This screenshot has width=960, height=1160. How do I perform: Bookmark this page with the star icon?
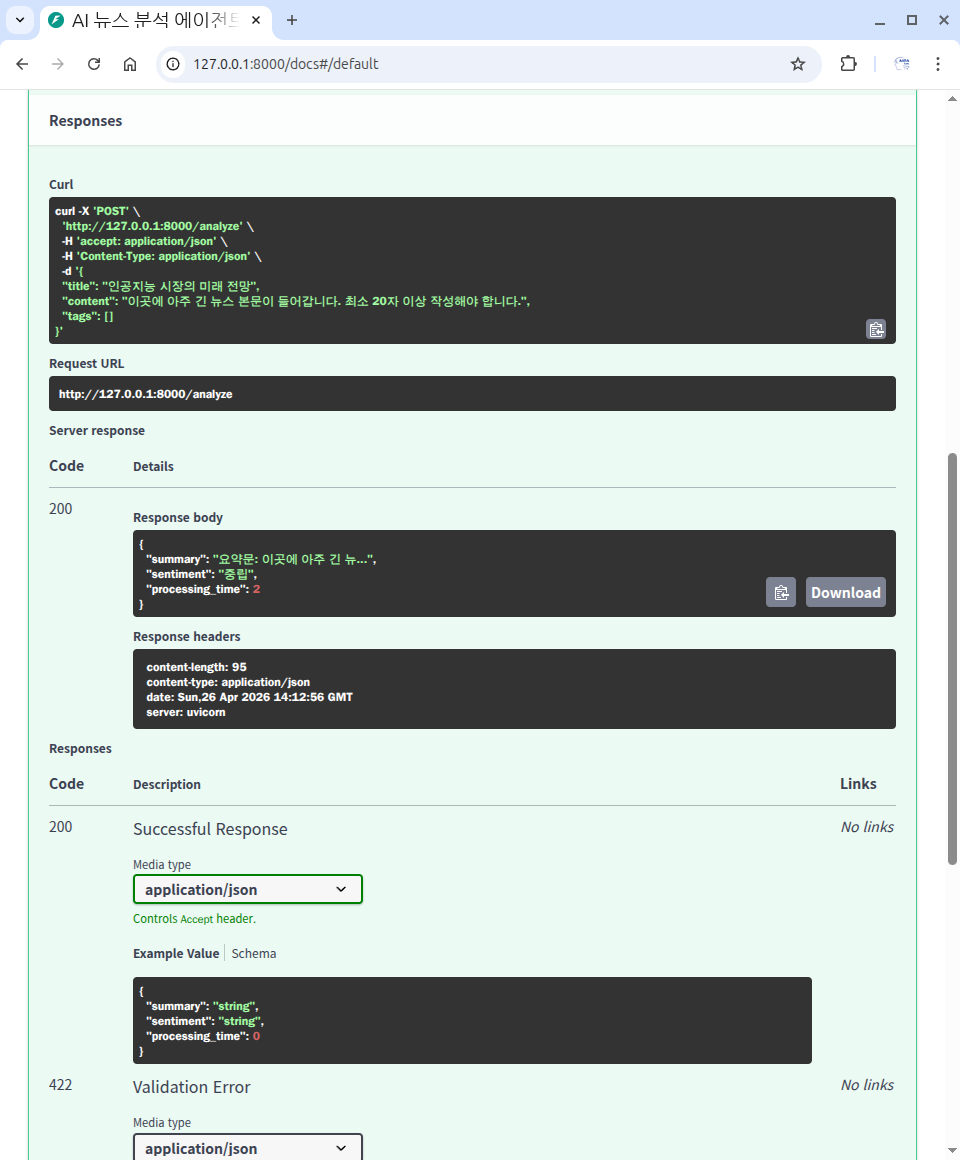pos(797,64)
